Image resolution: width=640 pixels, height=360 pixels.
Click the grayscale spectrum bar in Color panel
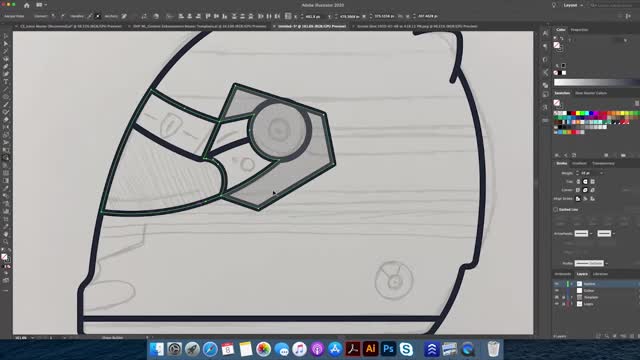click(x=597, y=82)
